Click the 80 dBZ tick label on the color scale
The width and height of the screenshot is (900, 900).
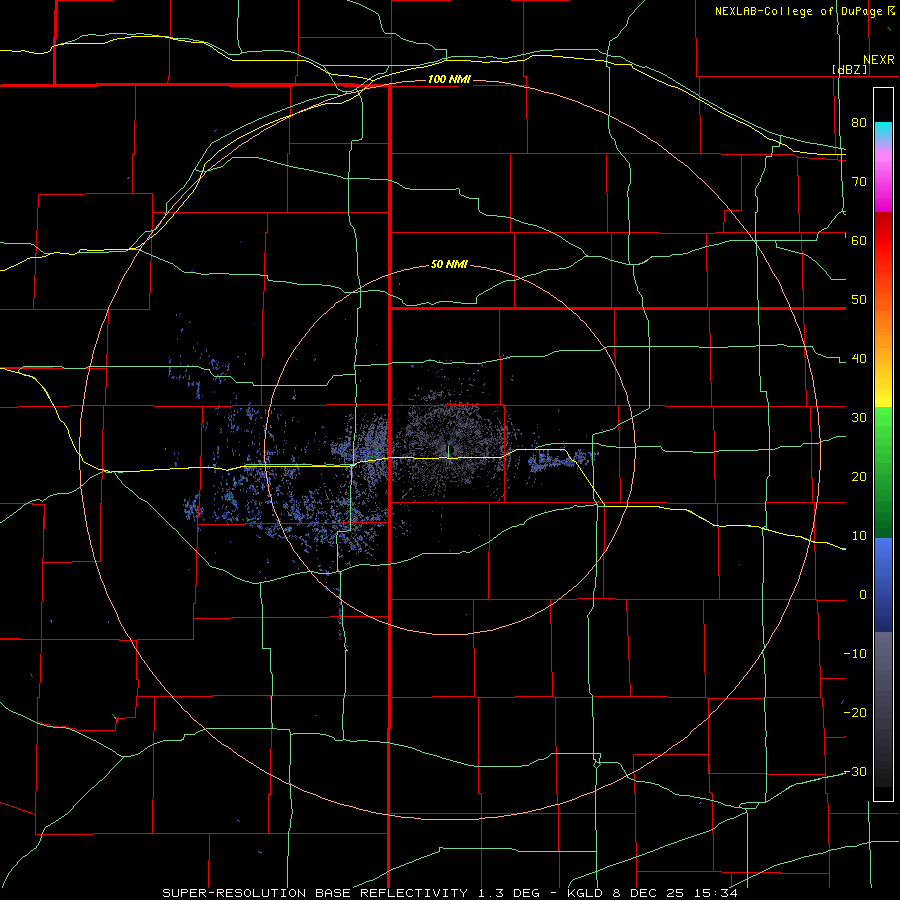coord(859,122)
